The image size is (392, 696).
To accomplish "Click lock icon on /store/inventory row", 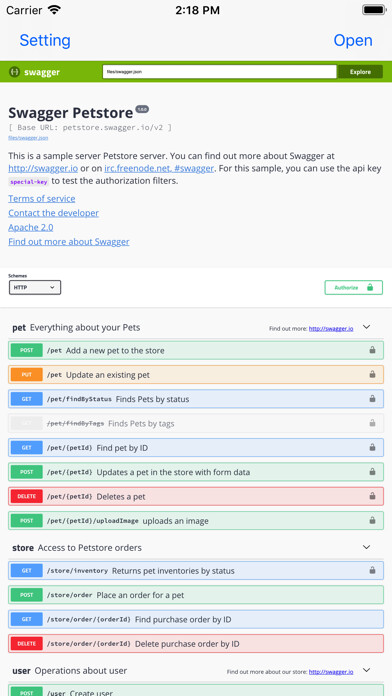I will point(372,570).
